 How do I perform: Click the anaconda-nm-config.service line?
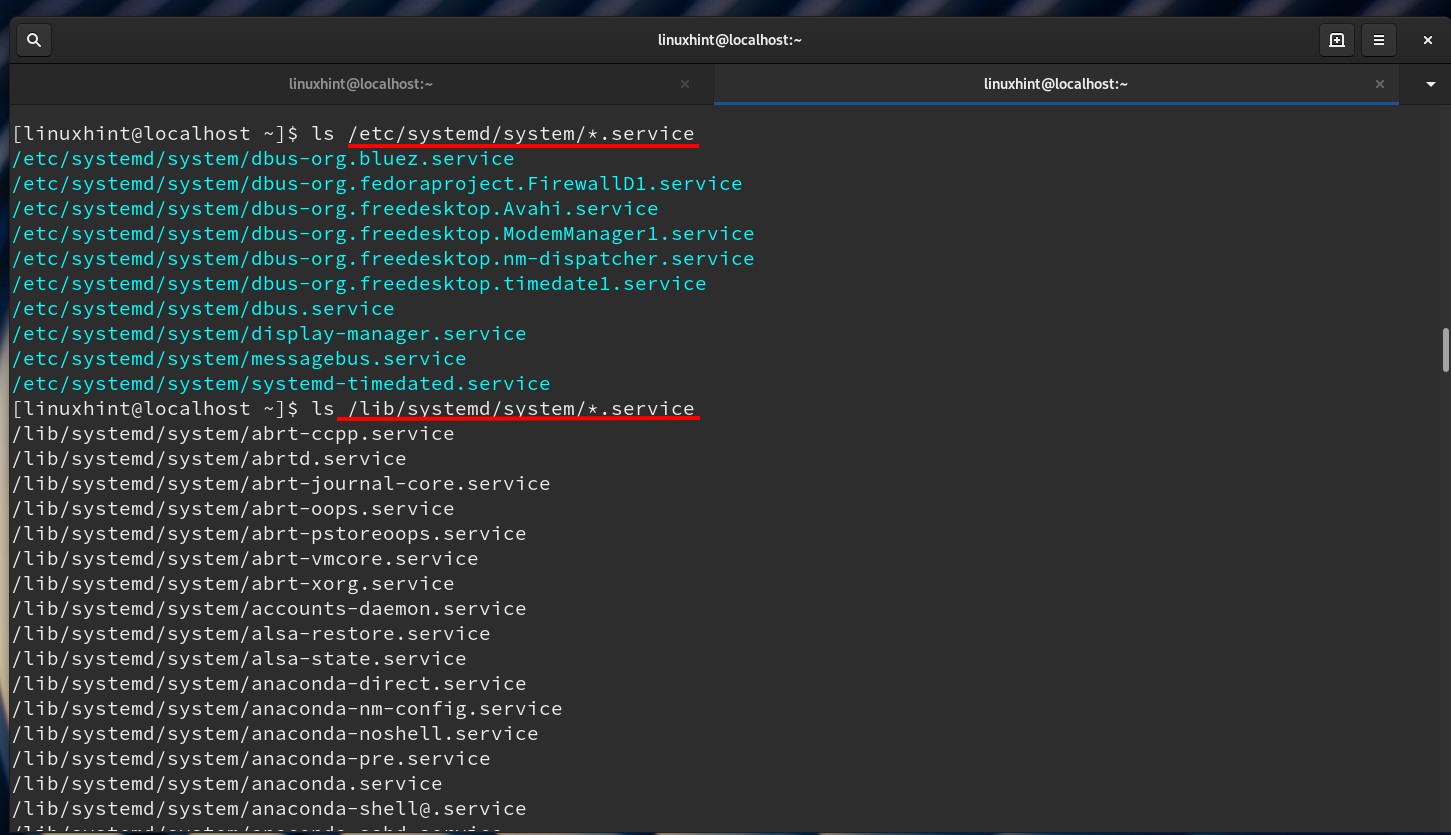[287, 709]
